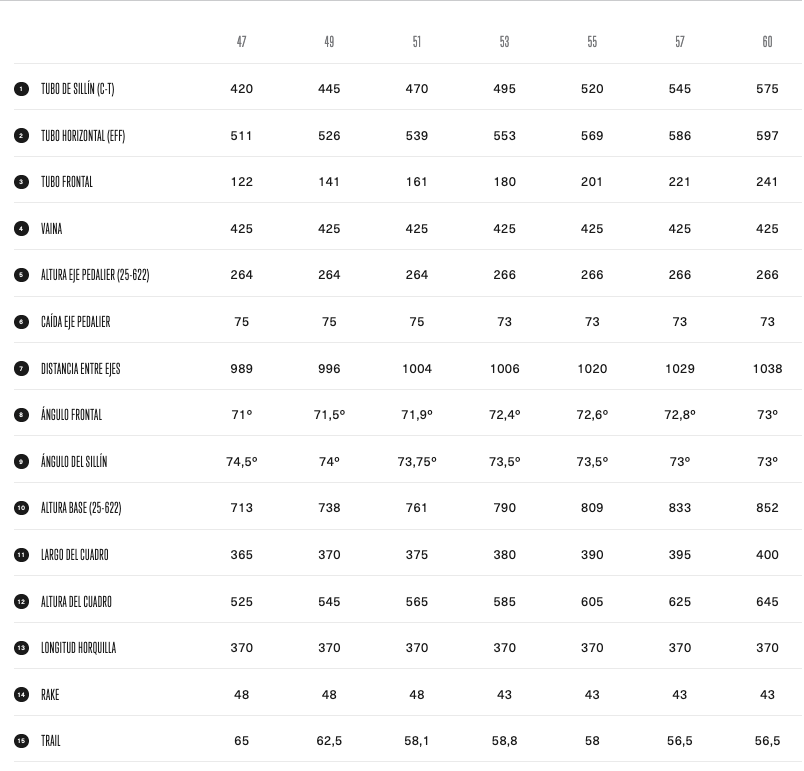This screenshot has height=771, width=804.
Task: Click the Tubo Horizontal (EFF) row label
Action: pyautogui.click(x=83, y=136)
